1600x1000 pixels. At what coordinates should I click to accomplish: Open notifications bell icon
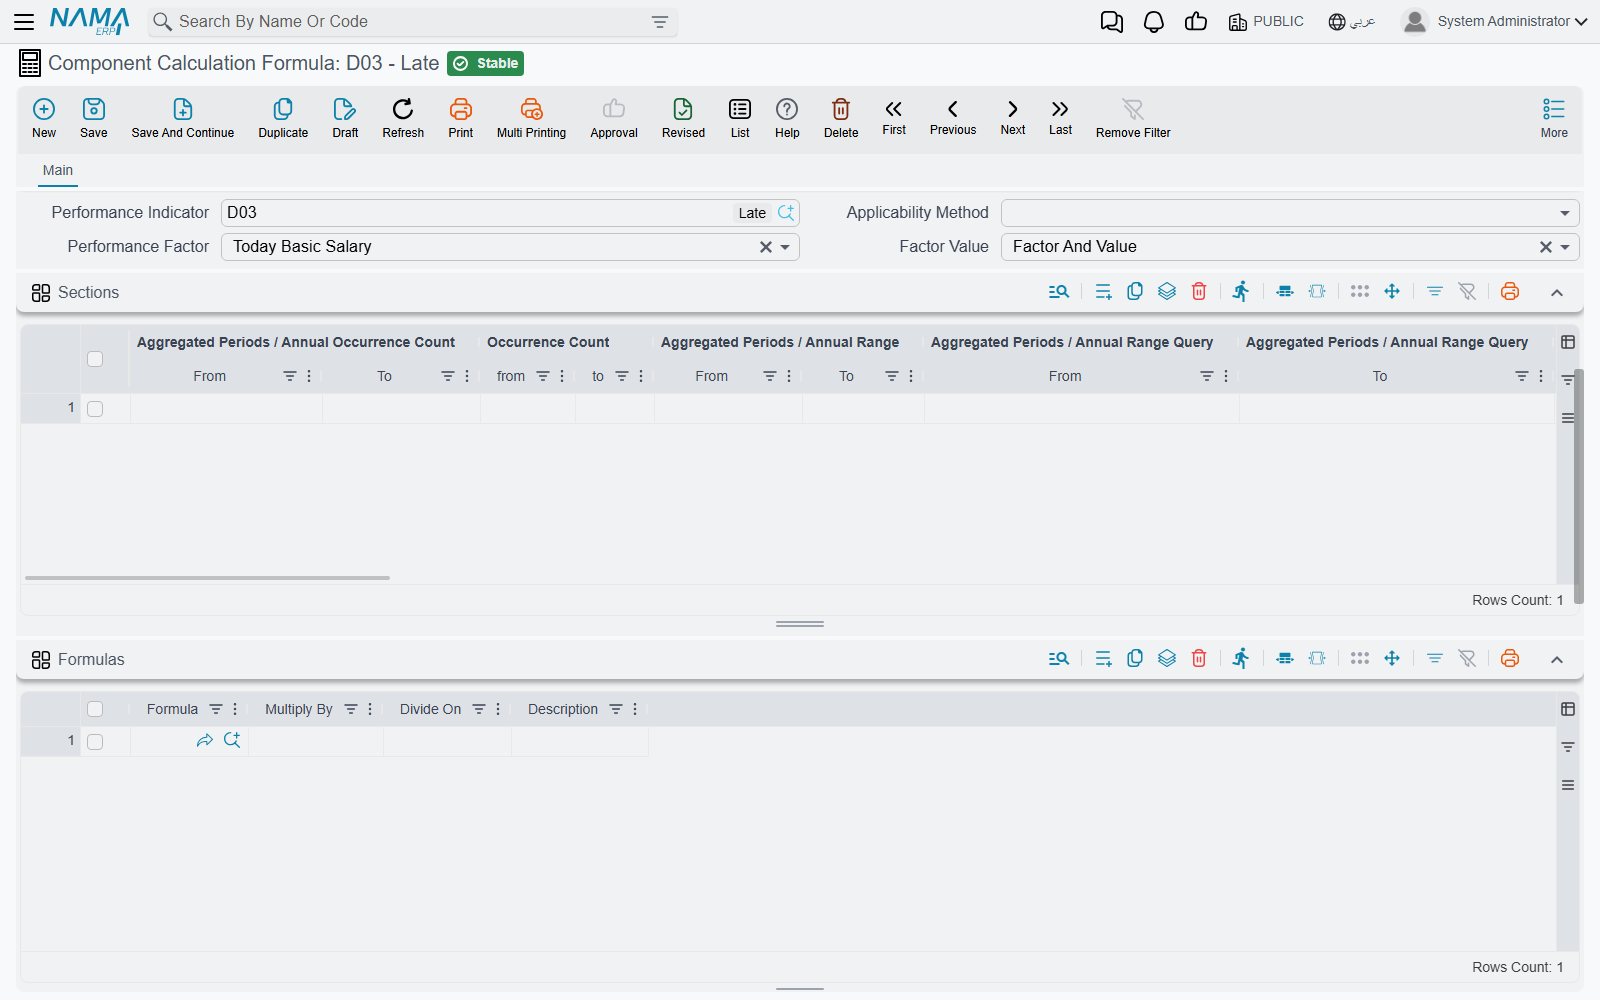click(1154, 22)
